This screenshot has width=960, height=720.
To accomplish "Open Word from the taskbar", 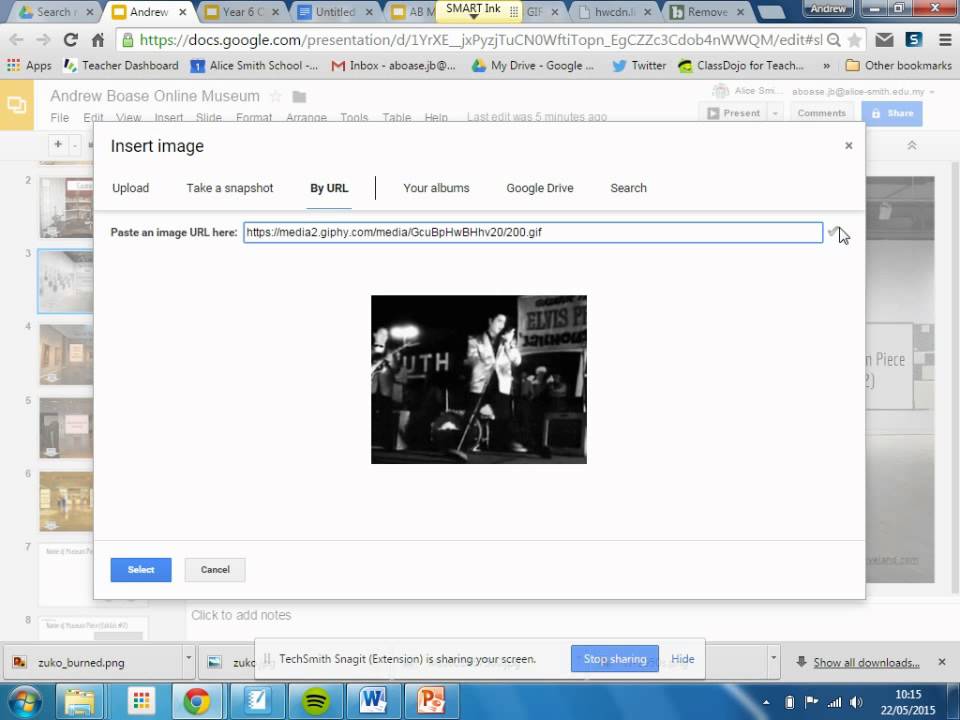I will click(x=373, y=702).
